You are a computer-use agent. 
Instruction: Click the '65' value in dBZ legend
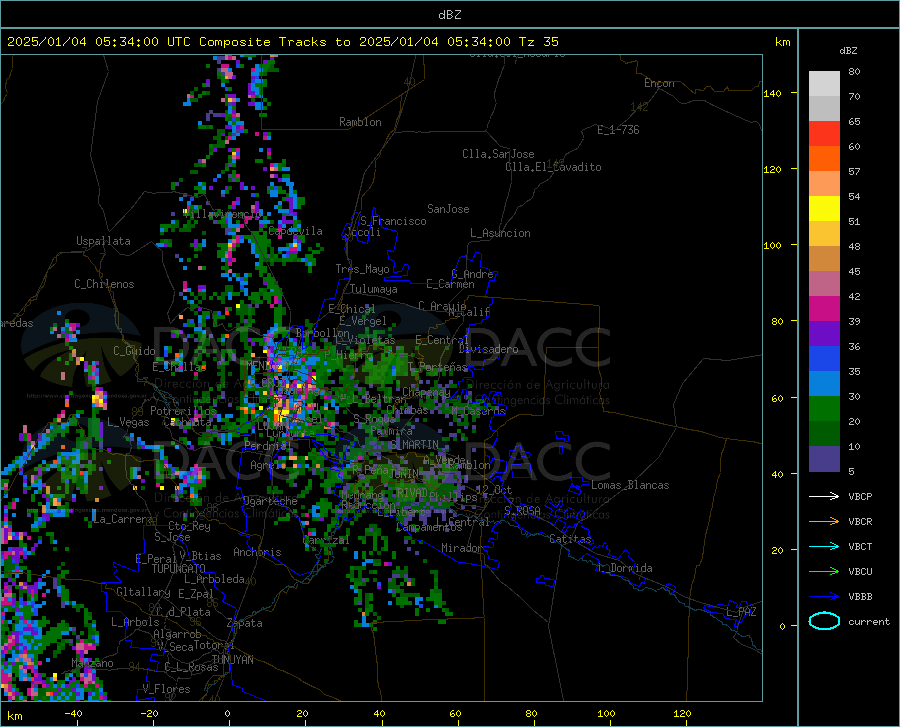pyautogui.click(x=854, y=122)
